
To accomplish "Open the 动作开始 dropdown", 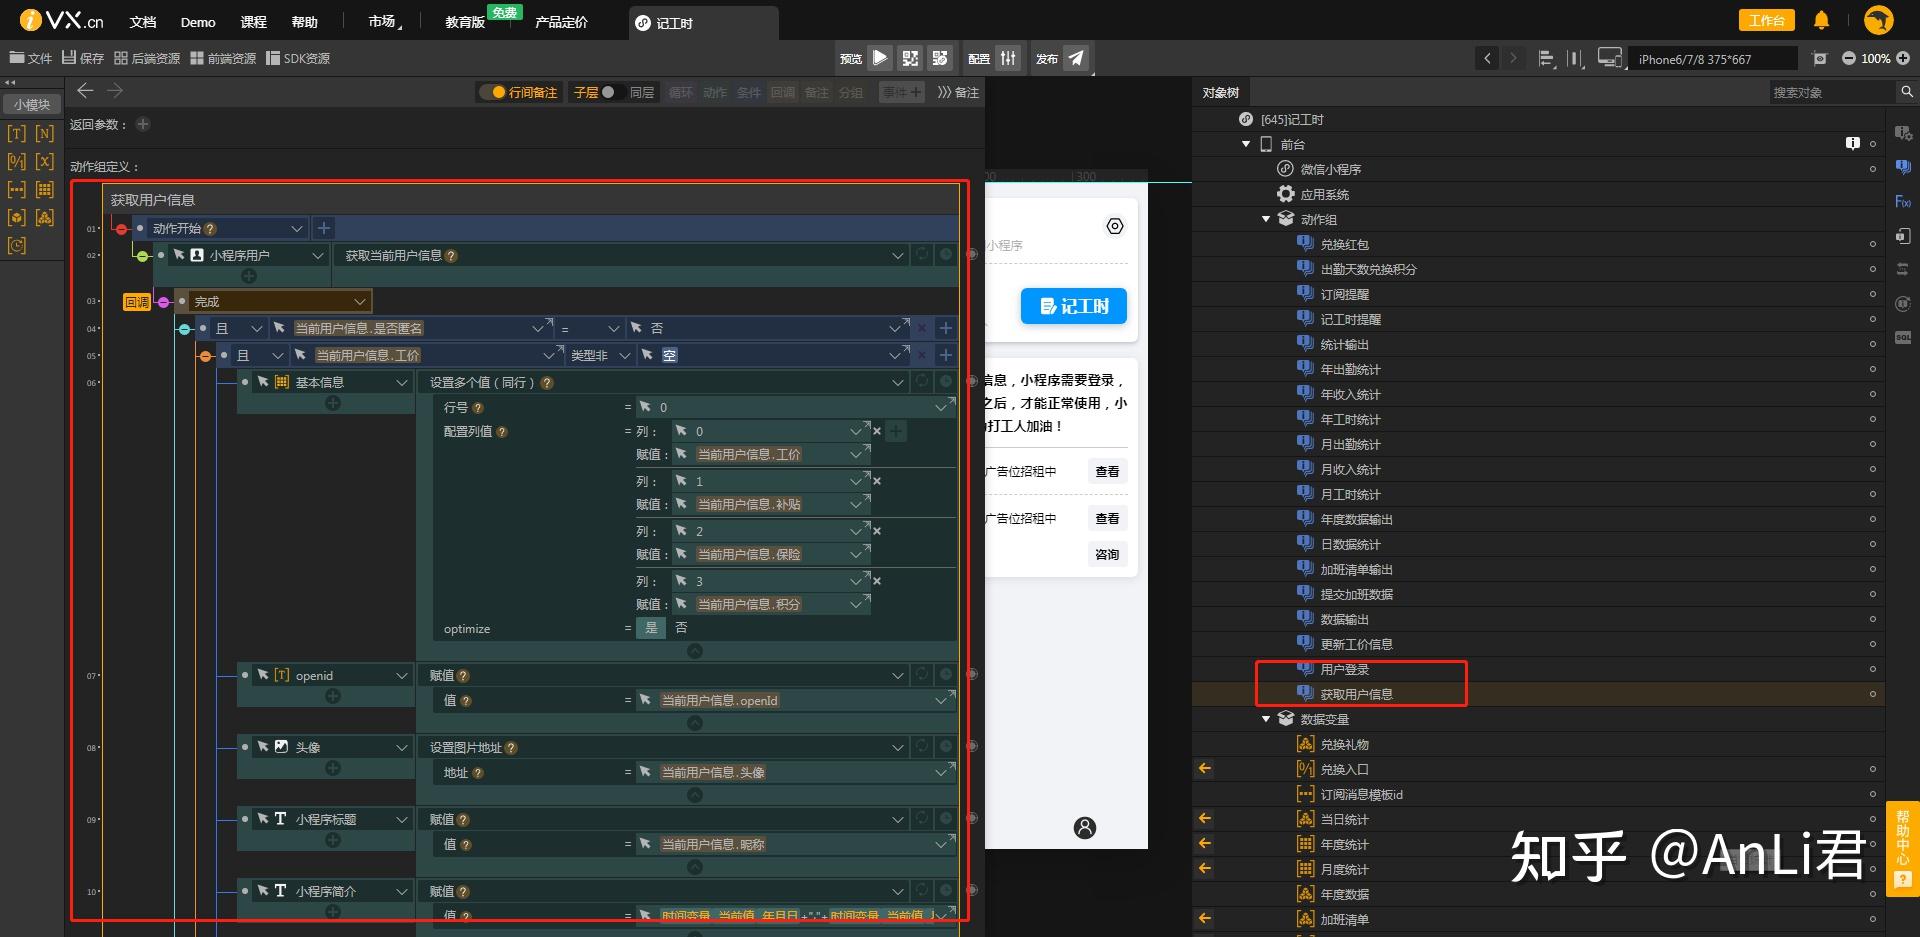I will pos(296,229).
